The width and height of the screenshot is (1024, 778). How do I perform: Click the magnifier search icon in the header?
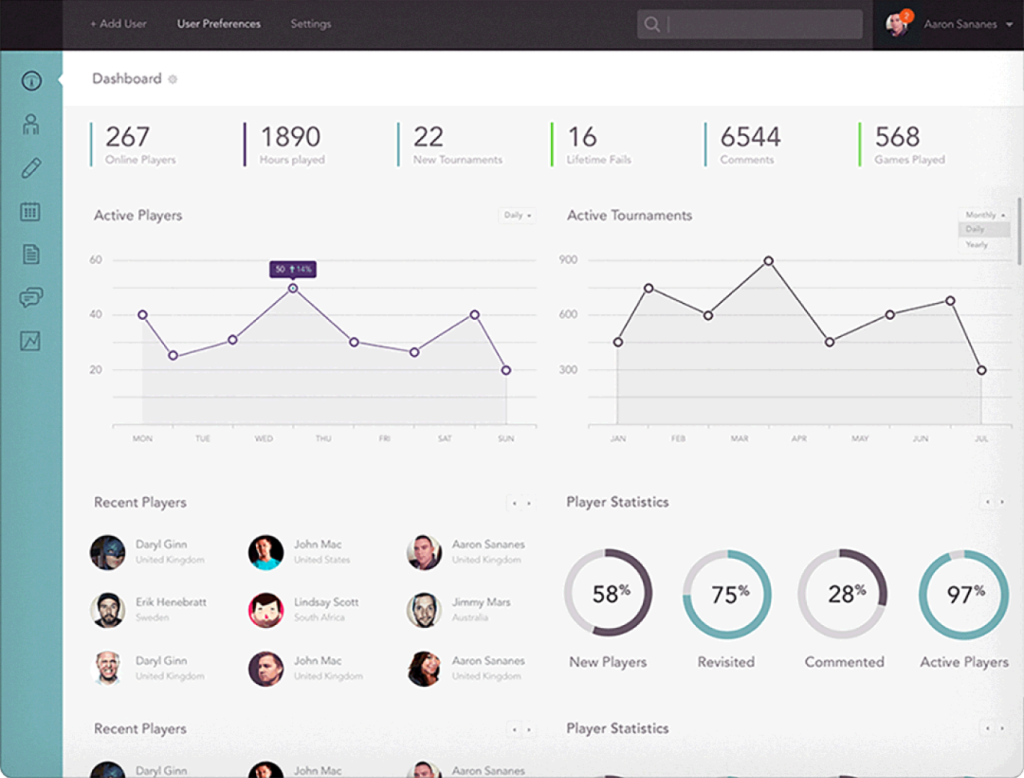(x=652, y=25)
